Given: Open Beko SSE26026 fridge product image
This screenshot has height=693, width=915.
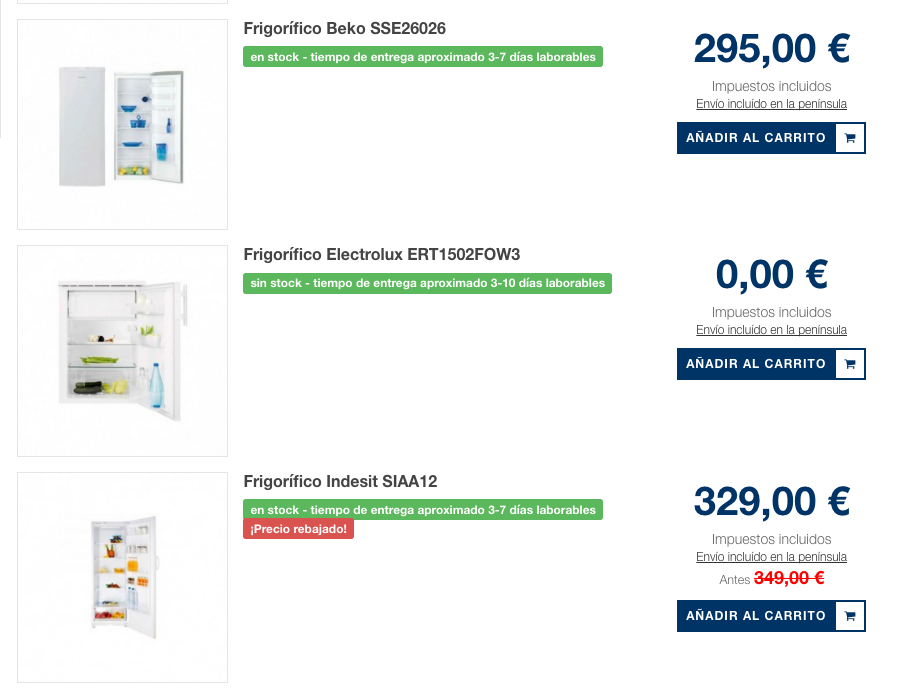Looking at the screenshot, I should coord(122,125).
